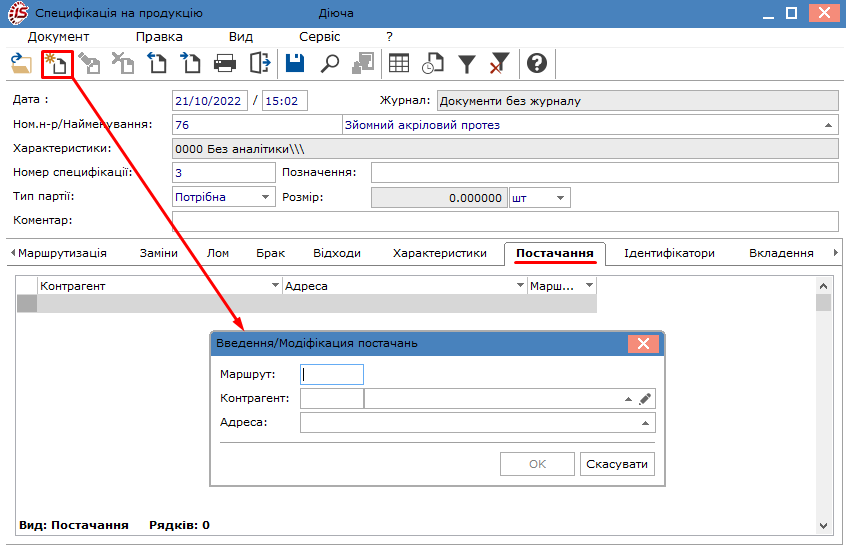846x550 pixels.
Task: Click the date field 21/10/2022
Action: click(210, 101)
